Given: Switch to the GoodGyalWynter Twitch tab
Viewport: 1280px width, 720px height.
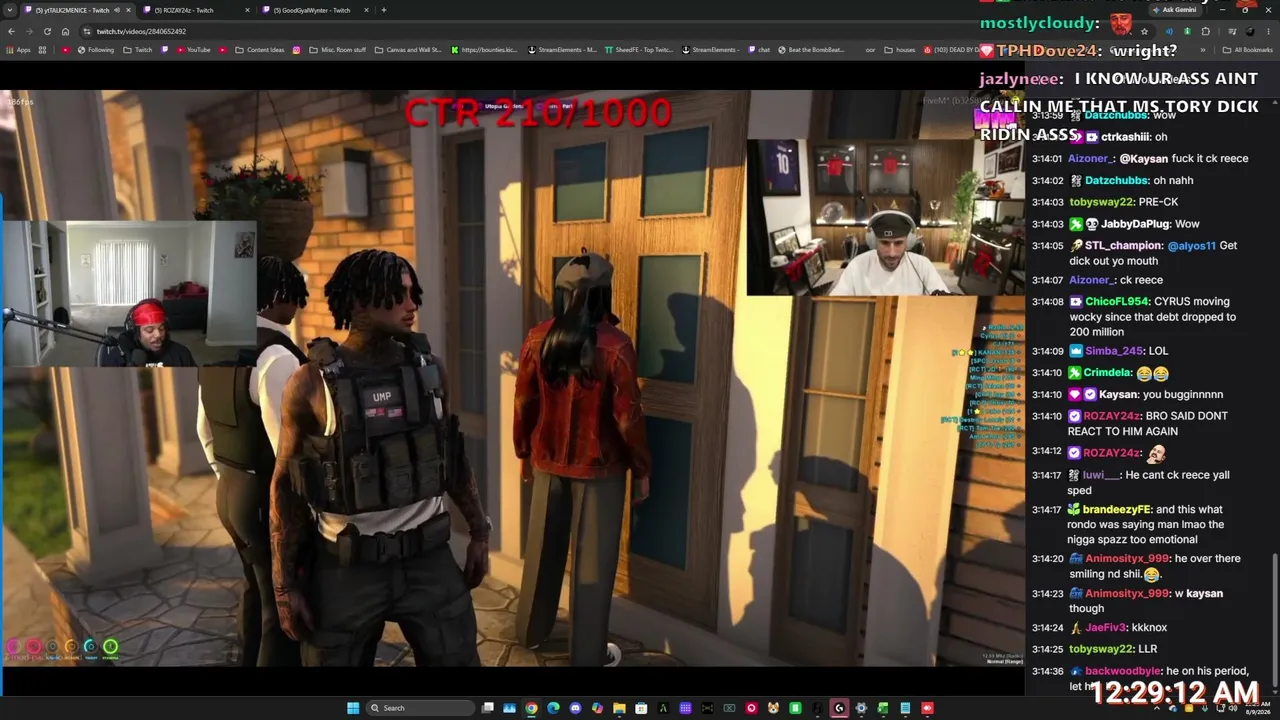Looking at the screenshot, I should click(312, 10).
